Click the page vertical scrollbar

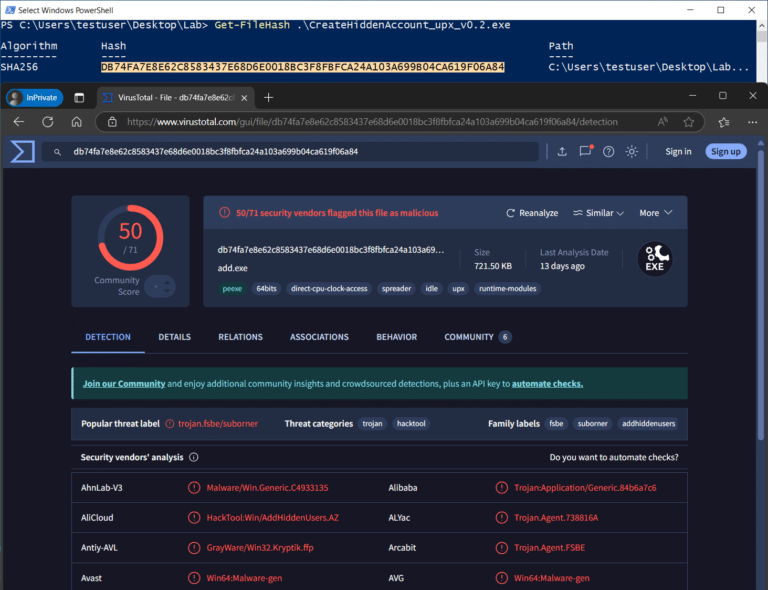761,294
